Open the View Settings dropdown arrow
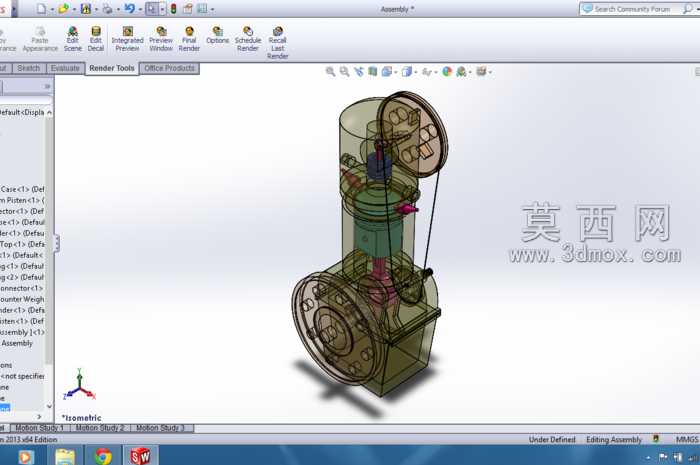This screenshot has width=700, height=465. (x=490, y=72)
